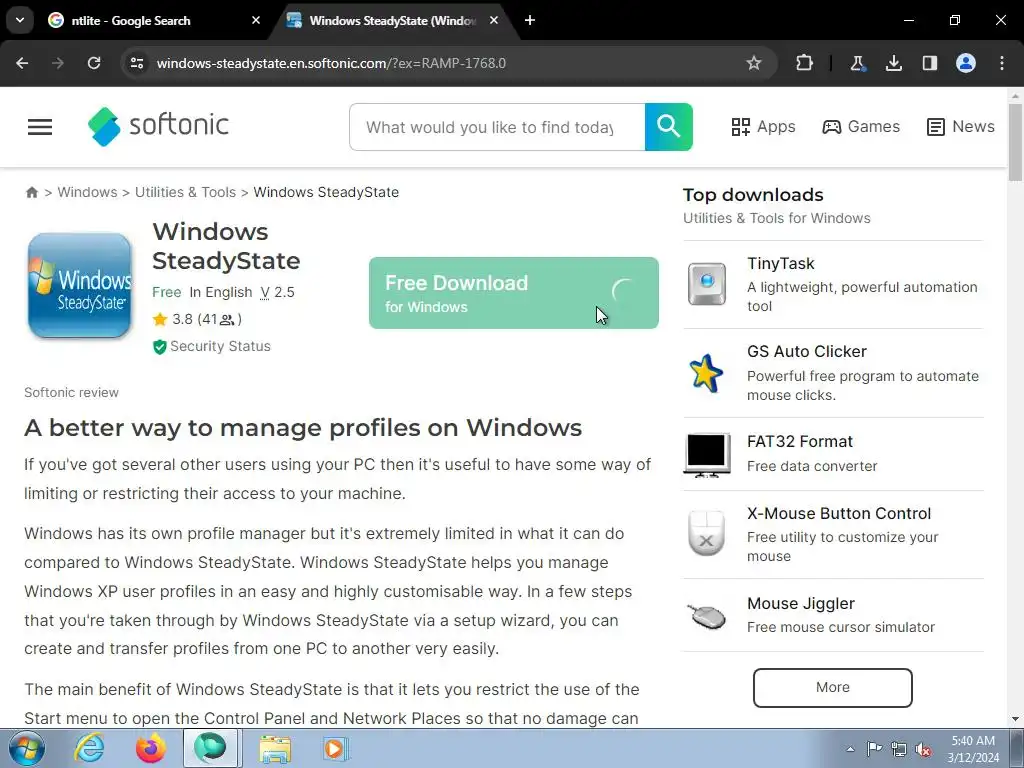Open the Softonic hamburger menu
The width and height of the screenshot is (1024, 768).
40,127
